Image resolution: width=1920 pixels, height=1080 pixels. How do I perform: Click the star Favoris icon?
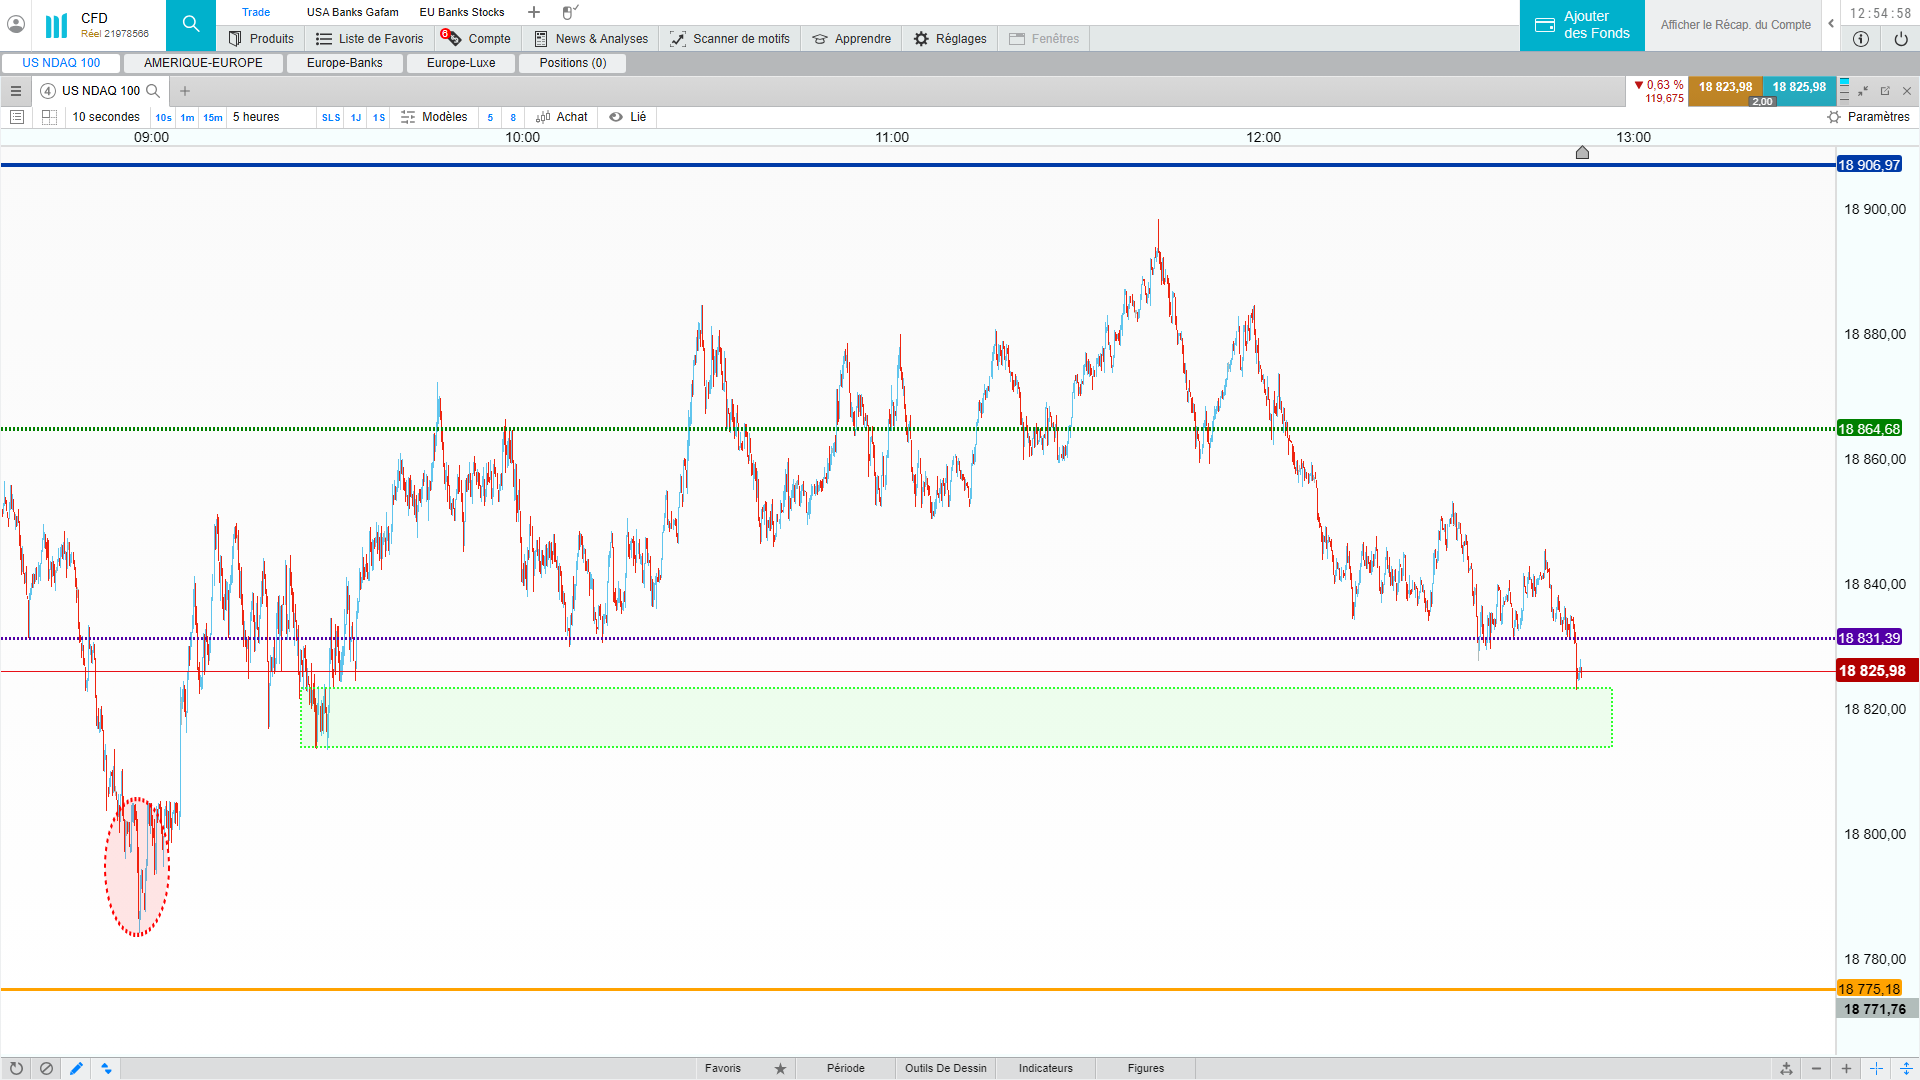point(780,1068)
